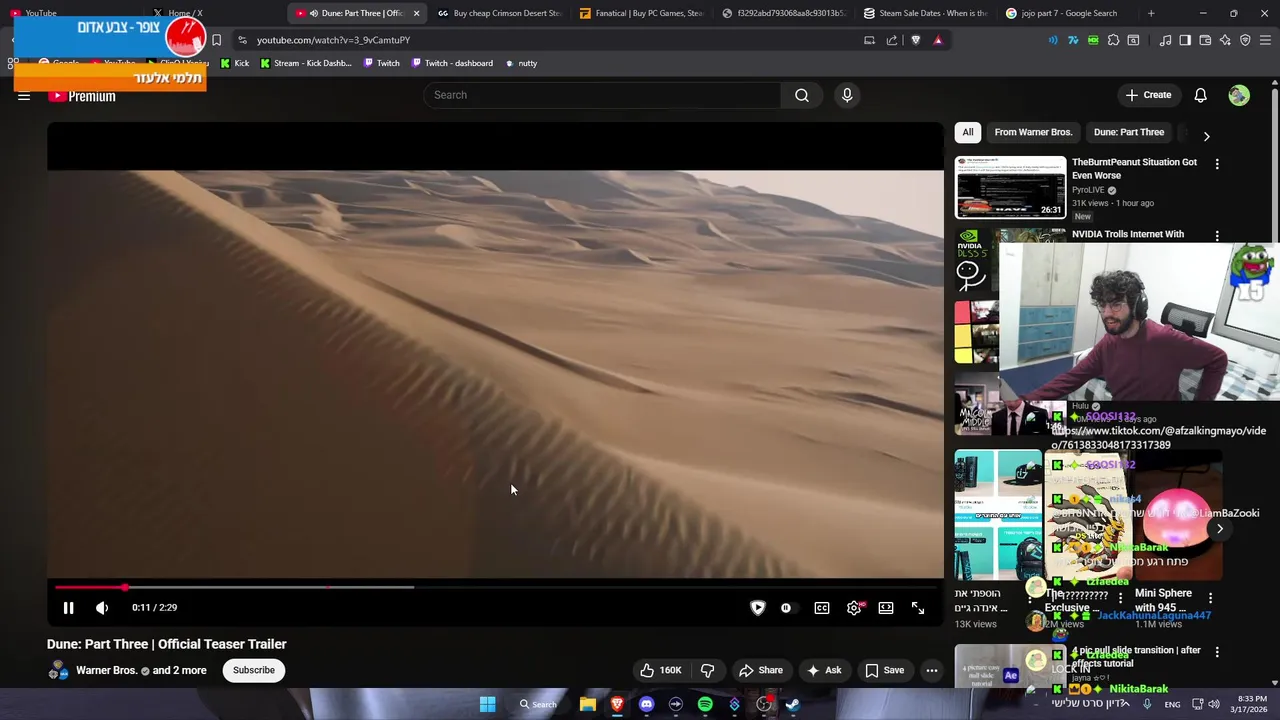This screenshot has width=1280, height=720.
Task: Open the Create menu
Action: 1148,95
